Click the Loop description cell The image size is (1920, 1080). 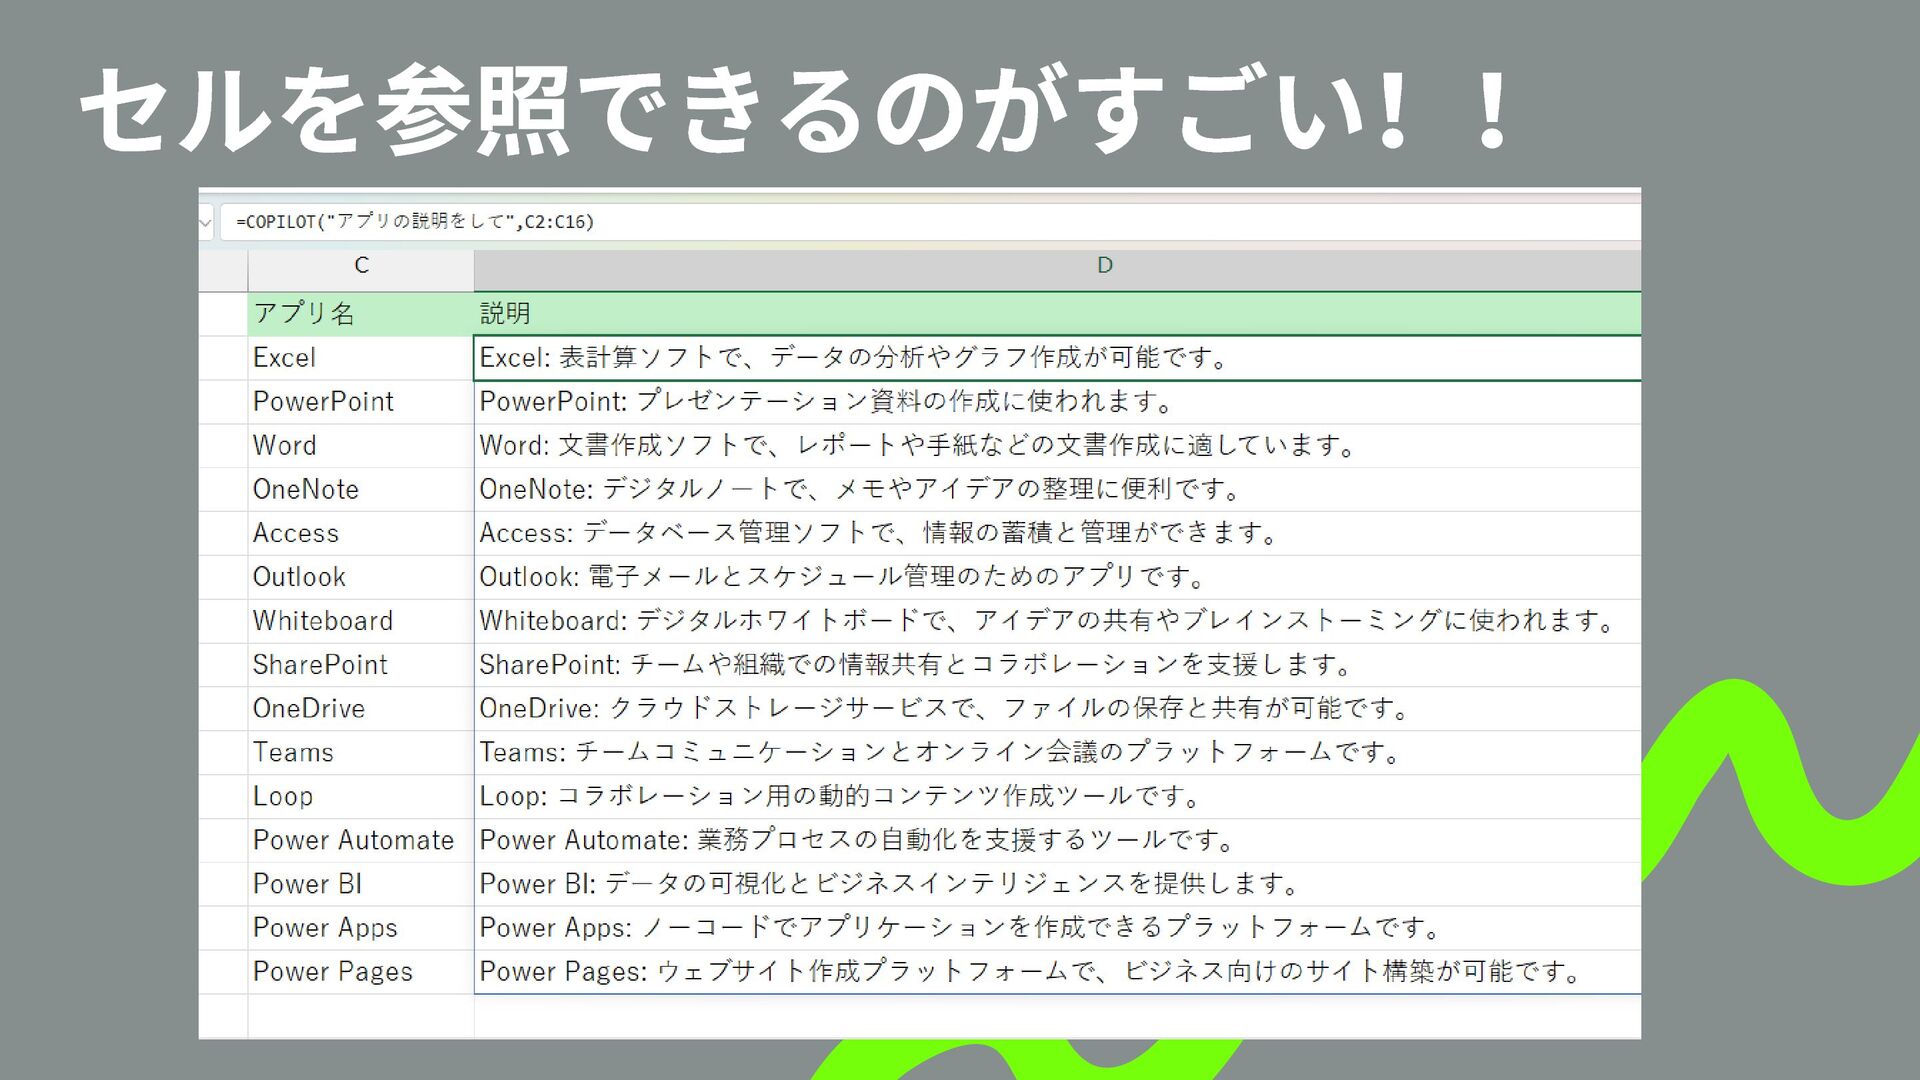(x=839, y=797)
